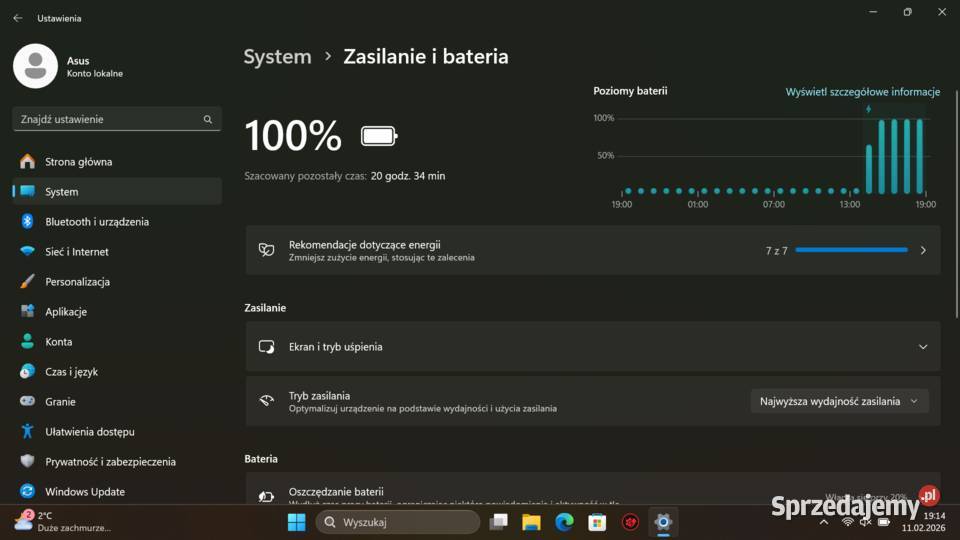The image size is (960, 540).
Task: Click the Granie gamepad icon
Action: [x=27, y=401]
